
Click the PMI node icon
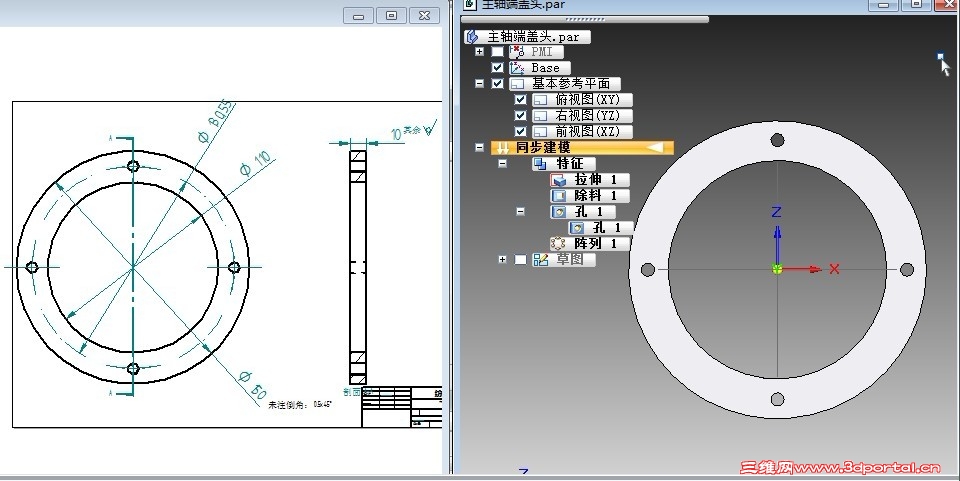coord(517,51)
